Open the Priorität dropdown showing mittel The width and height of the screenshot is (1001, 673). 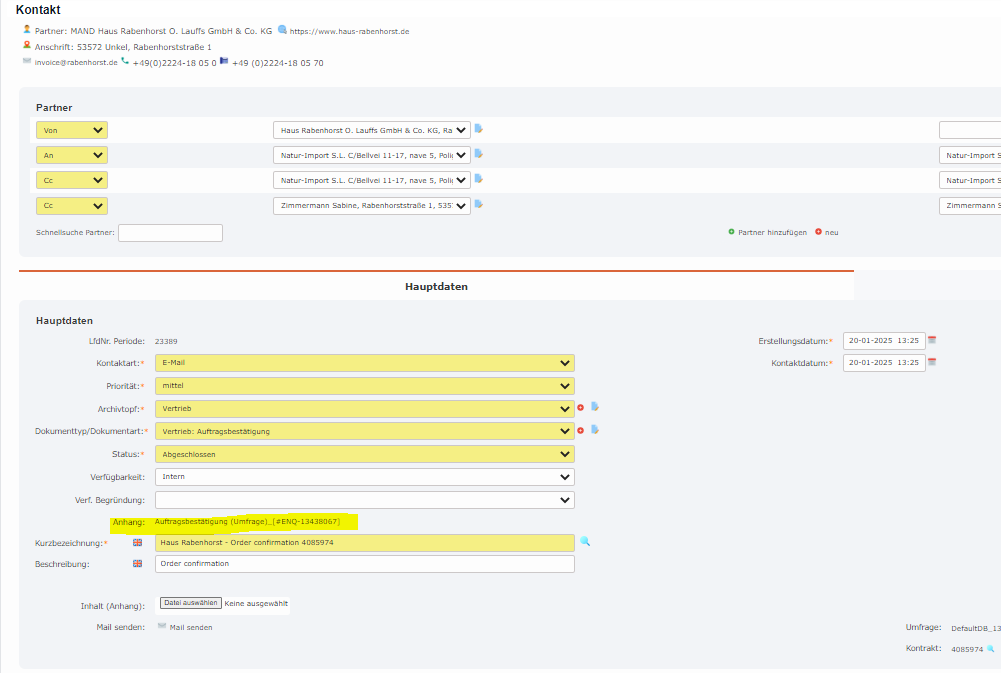coord(364,385)
